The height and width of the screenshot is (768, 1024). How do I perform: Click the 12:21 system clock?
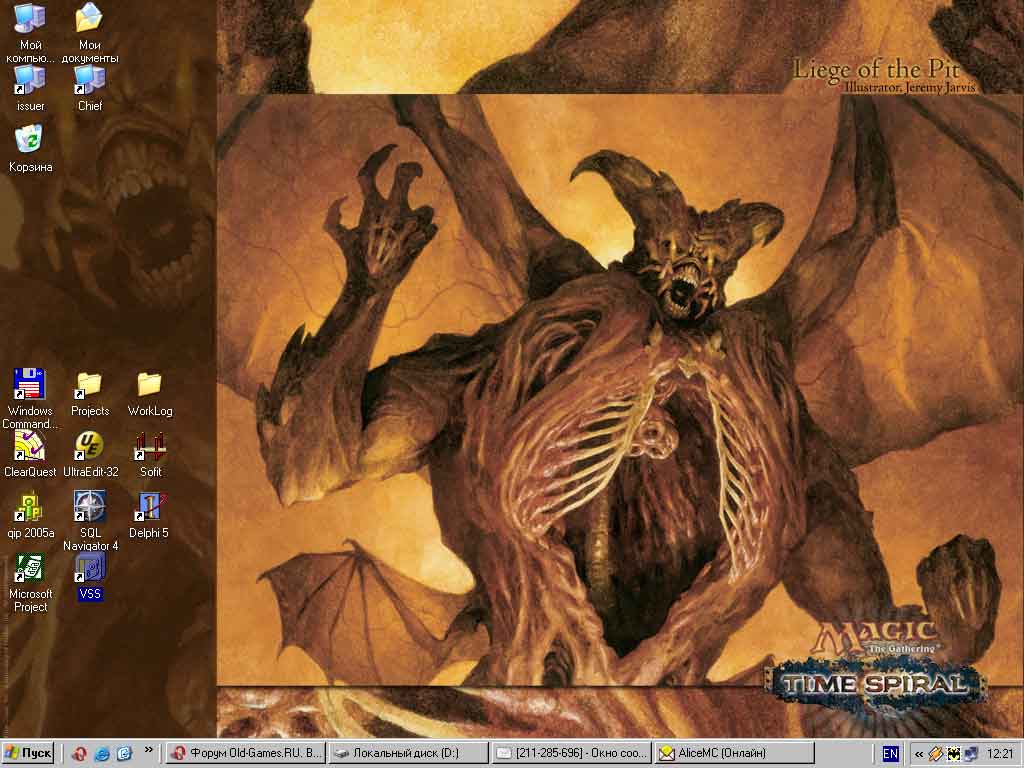[1000, 754]
